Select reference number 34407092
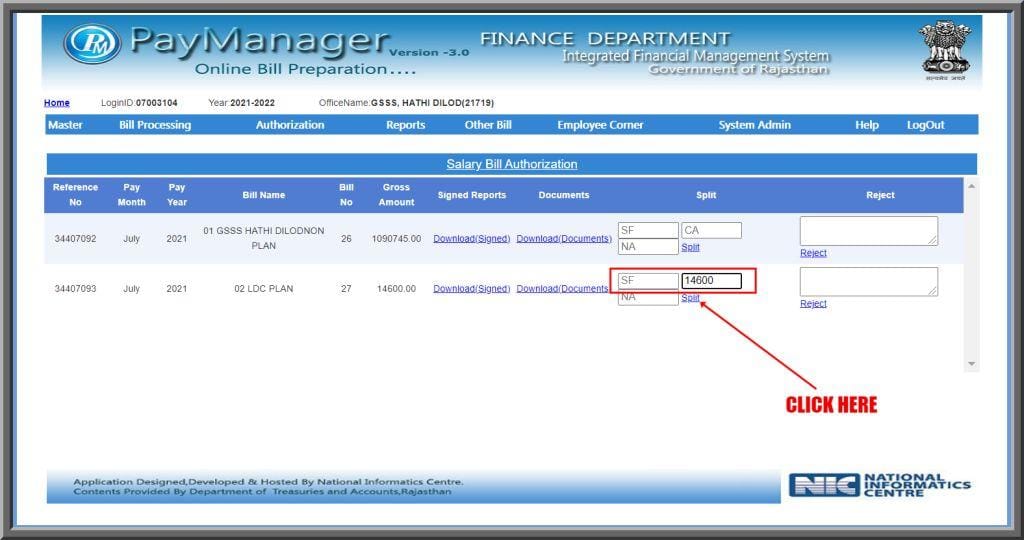The width and height of the screenshot is (1024, 540). 75,238
